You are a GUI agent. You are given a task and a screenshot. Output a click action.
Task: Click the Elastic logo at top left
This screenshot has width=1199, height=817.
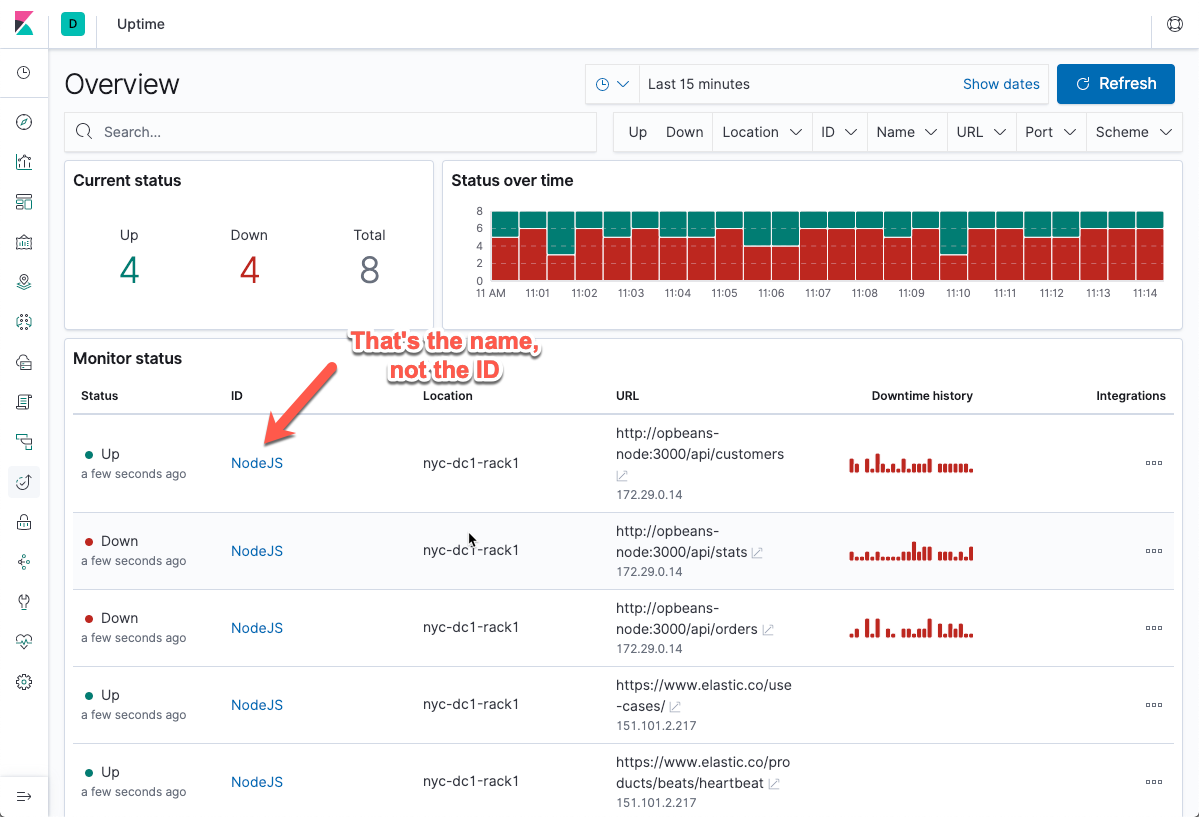pyautogui.click(x=23, y=24)
